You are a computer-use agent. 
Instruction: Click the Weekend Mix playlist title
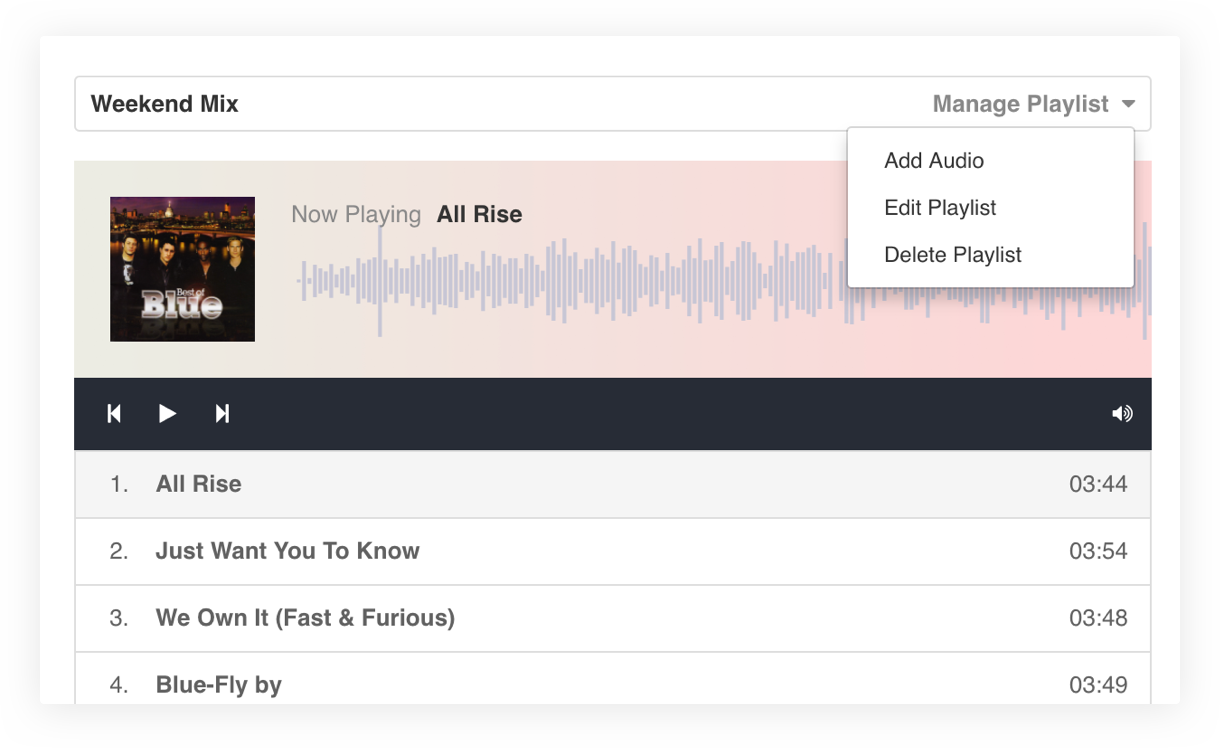(165, 104)
